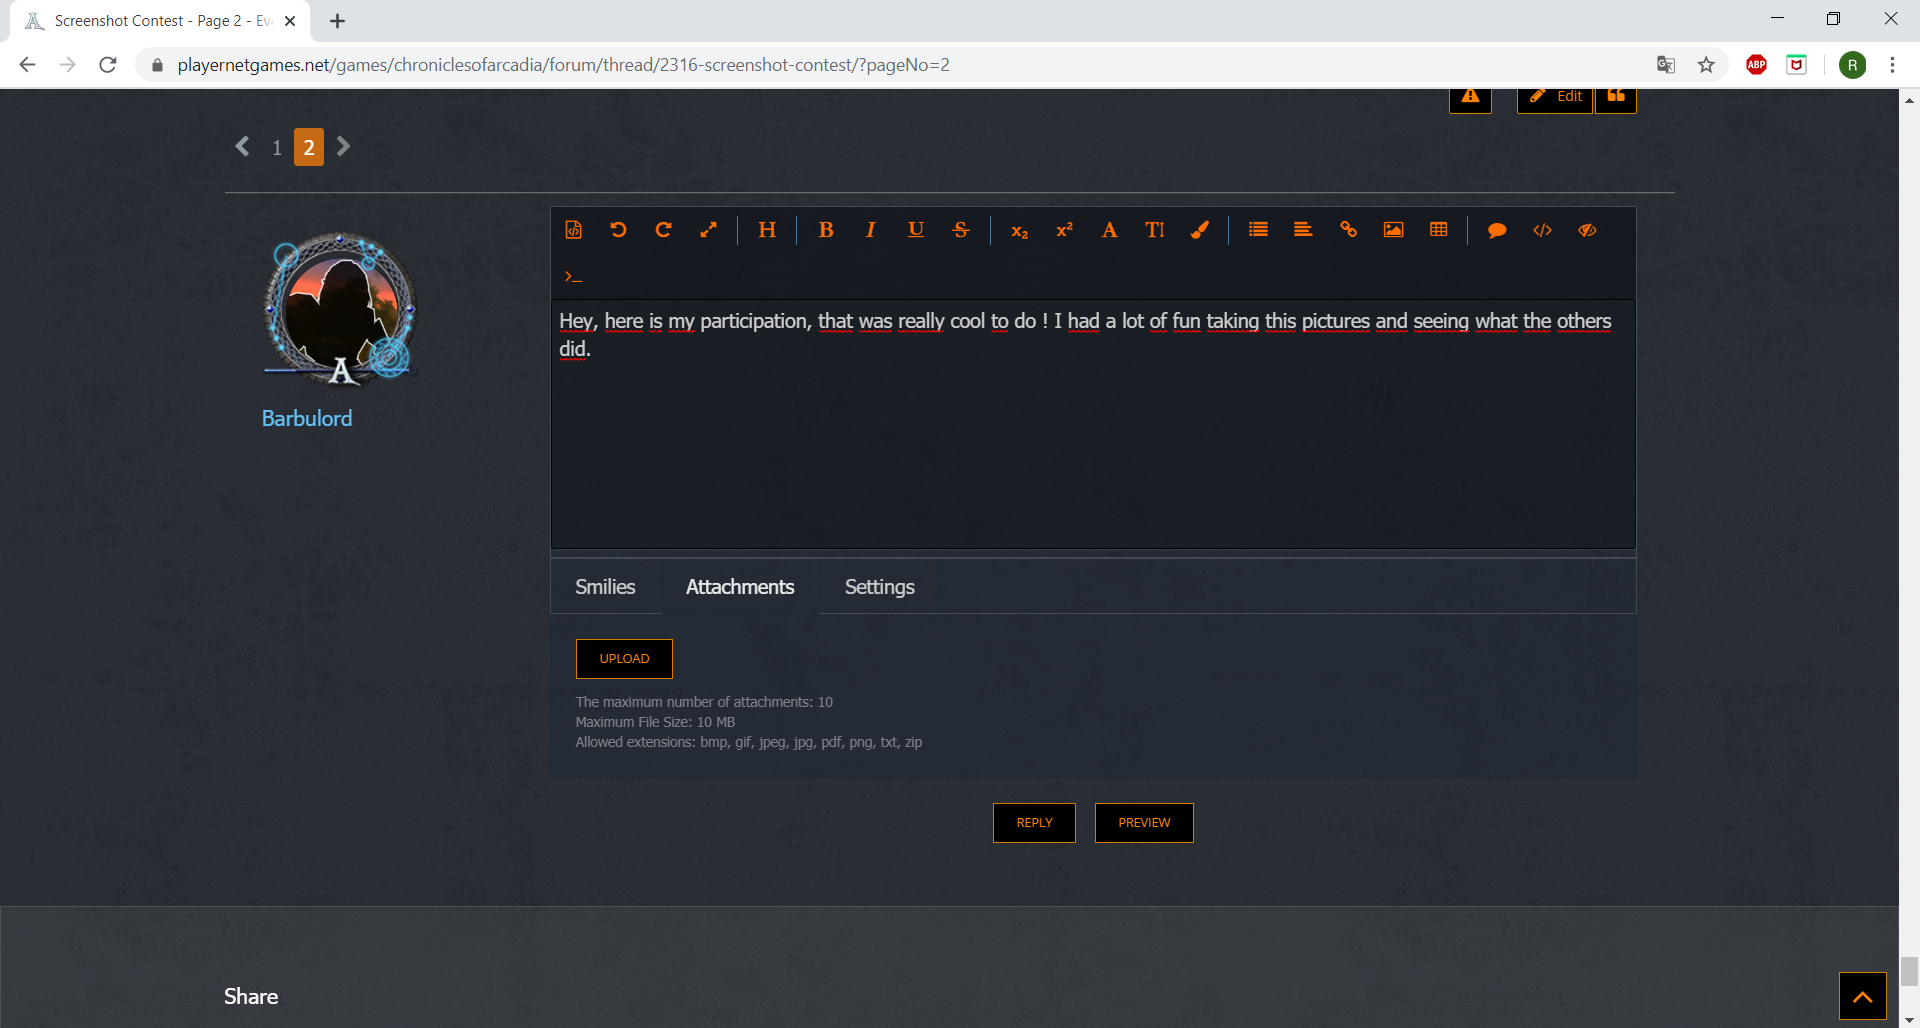Toggle bold formatting

[x=826, y=230]
